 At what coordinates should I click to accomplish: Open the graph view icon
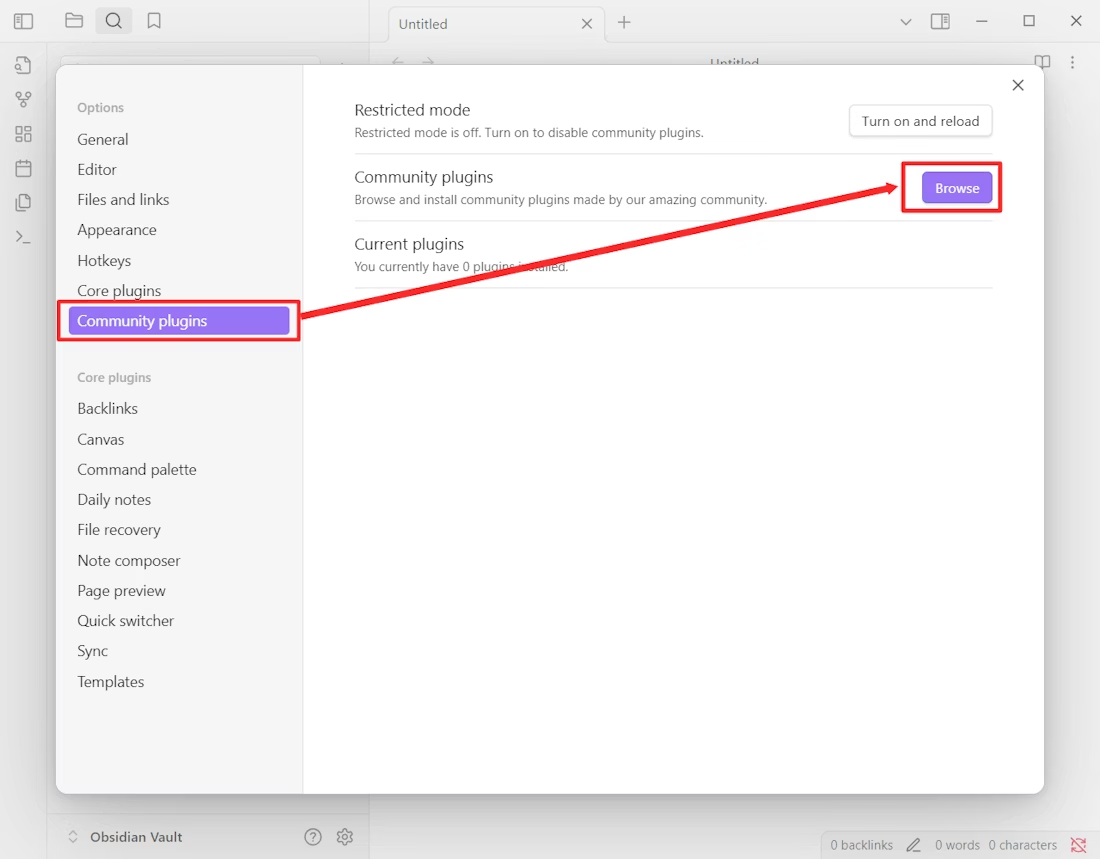pos(23,99)
